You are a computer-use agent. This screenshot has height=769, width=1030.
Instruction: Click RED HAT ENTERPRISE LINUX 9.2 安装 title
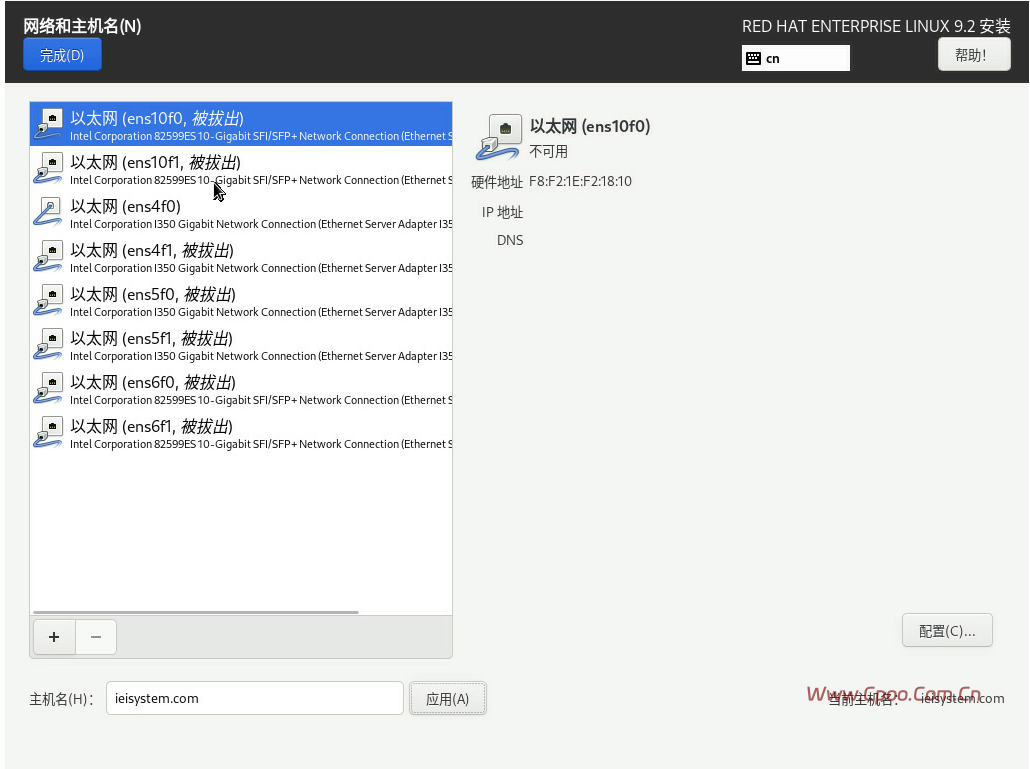[x=876, y=26]
